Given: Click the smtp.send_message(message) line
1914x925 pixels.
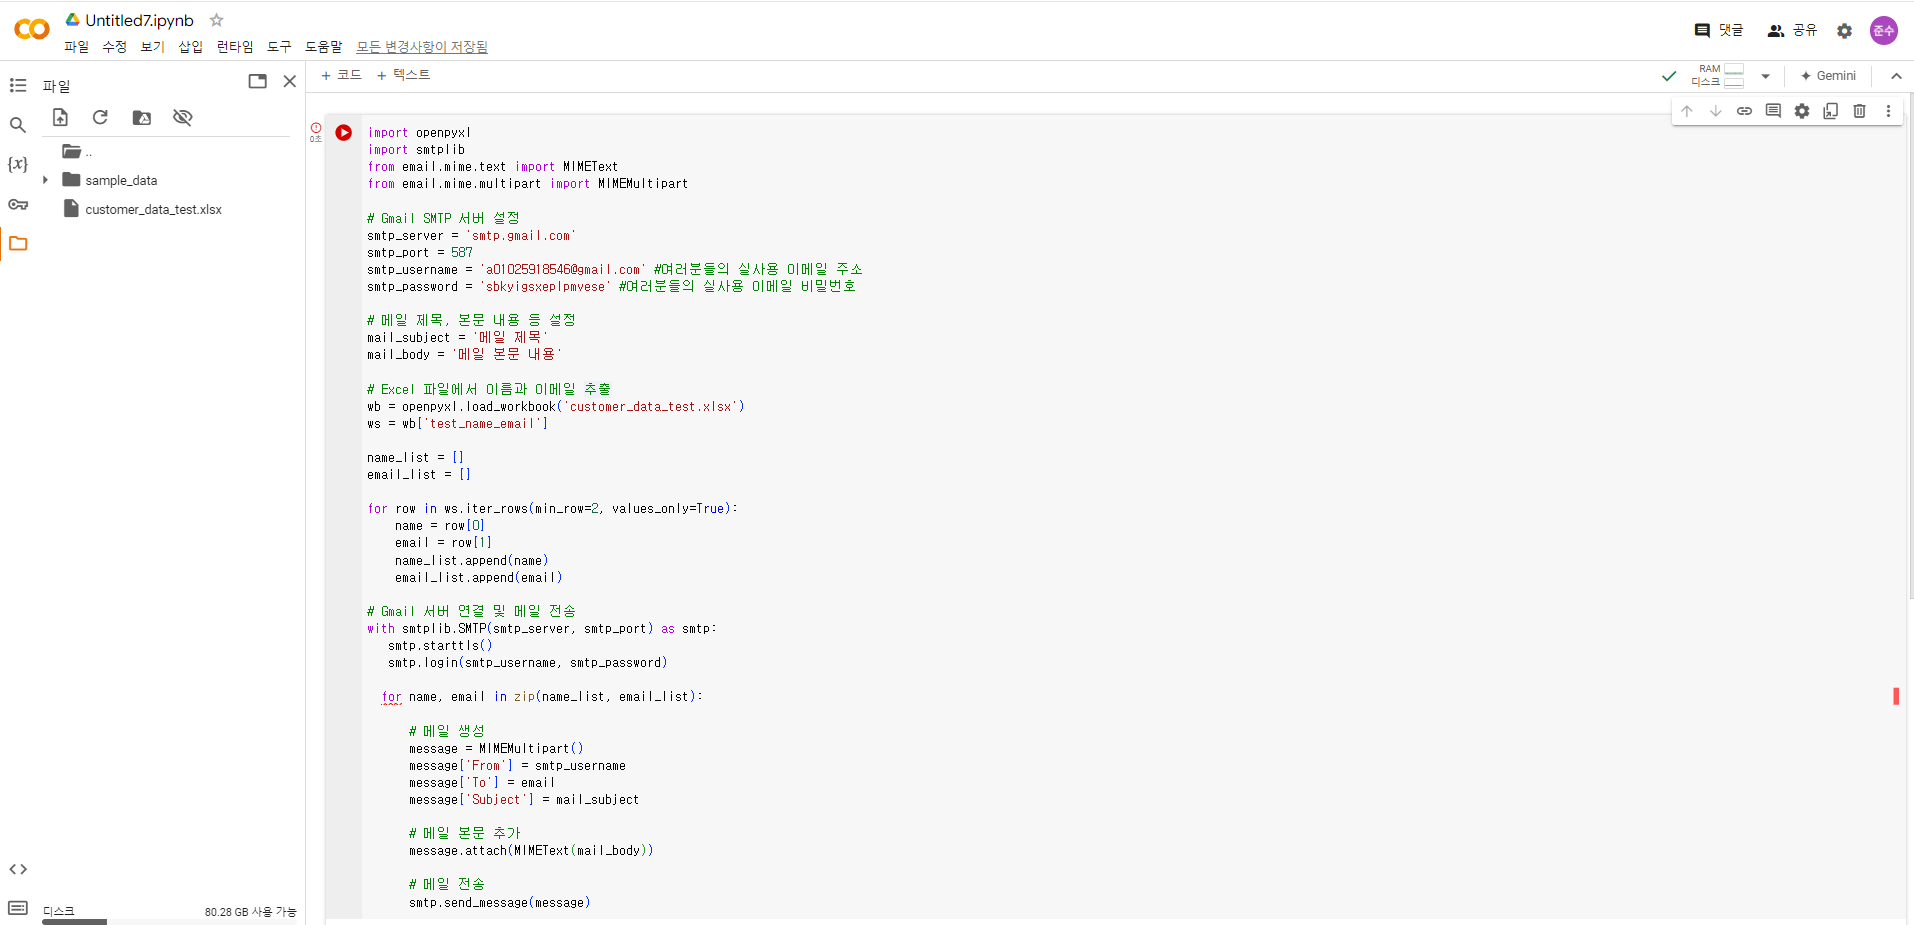Looking at the screenshot, I should pyautogui.click(x=500, y=903).
